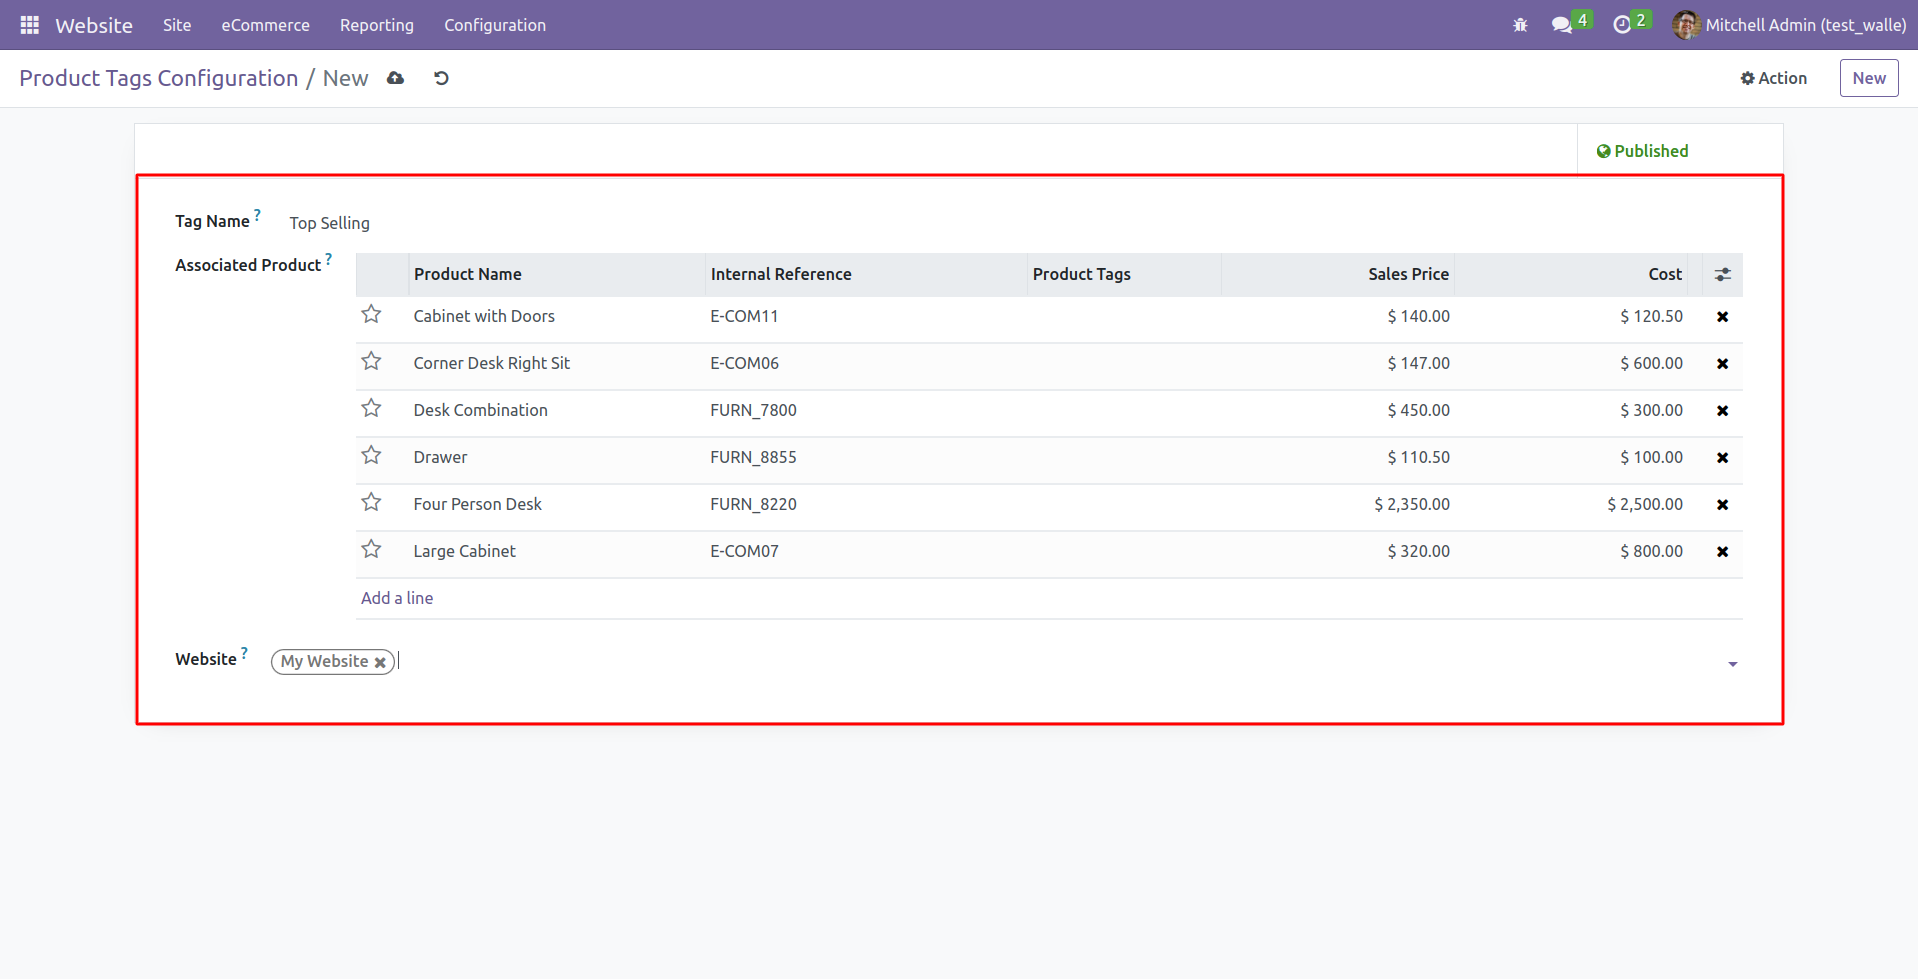The height and width of the screenshot is (979, 1918).
Task: Save record manually with cloud icon
Action: (396, 78)
